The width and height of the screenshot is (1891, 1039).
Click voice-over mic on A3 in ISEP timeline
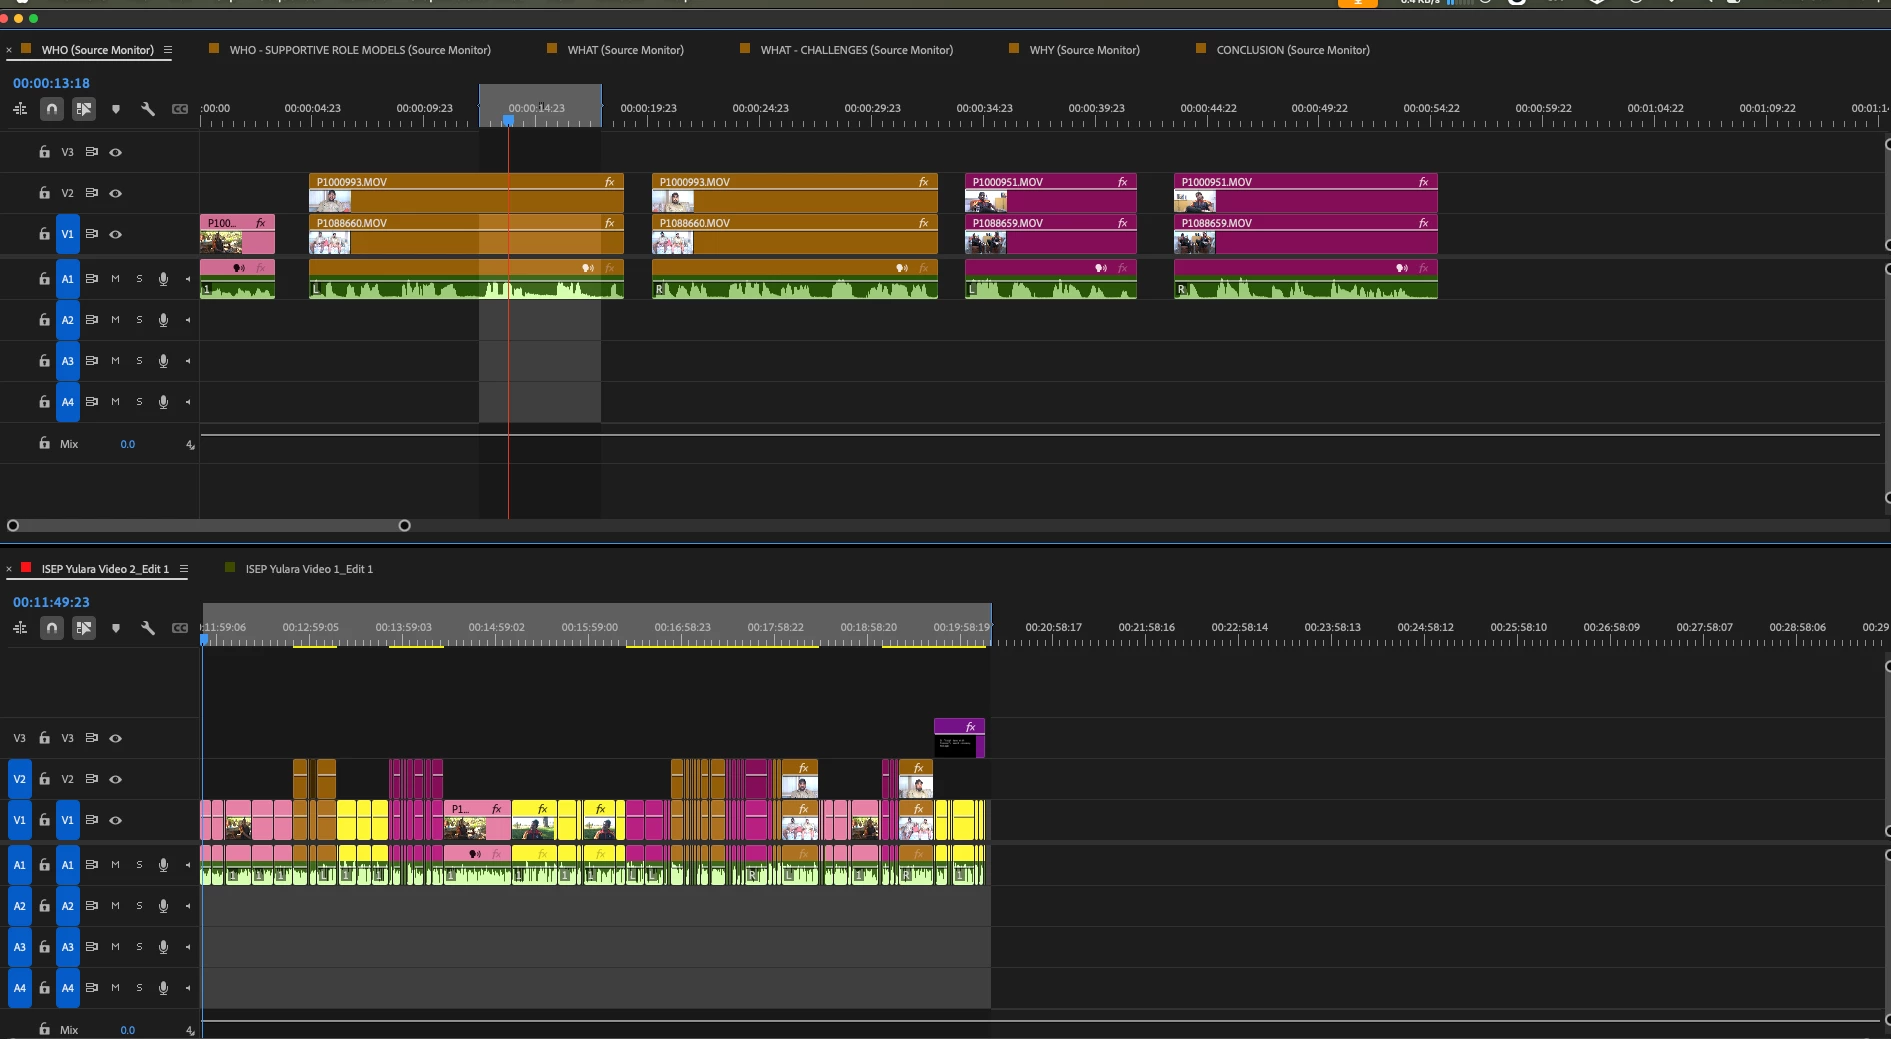click(163, 947)
